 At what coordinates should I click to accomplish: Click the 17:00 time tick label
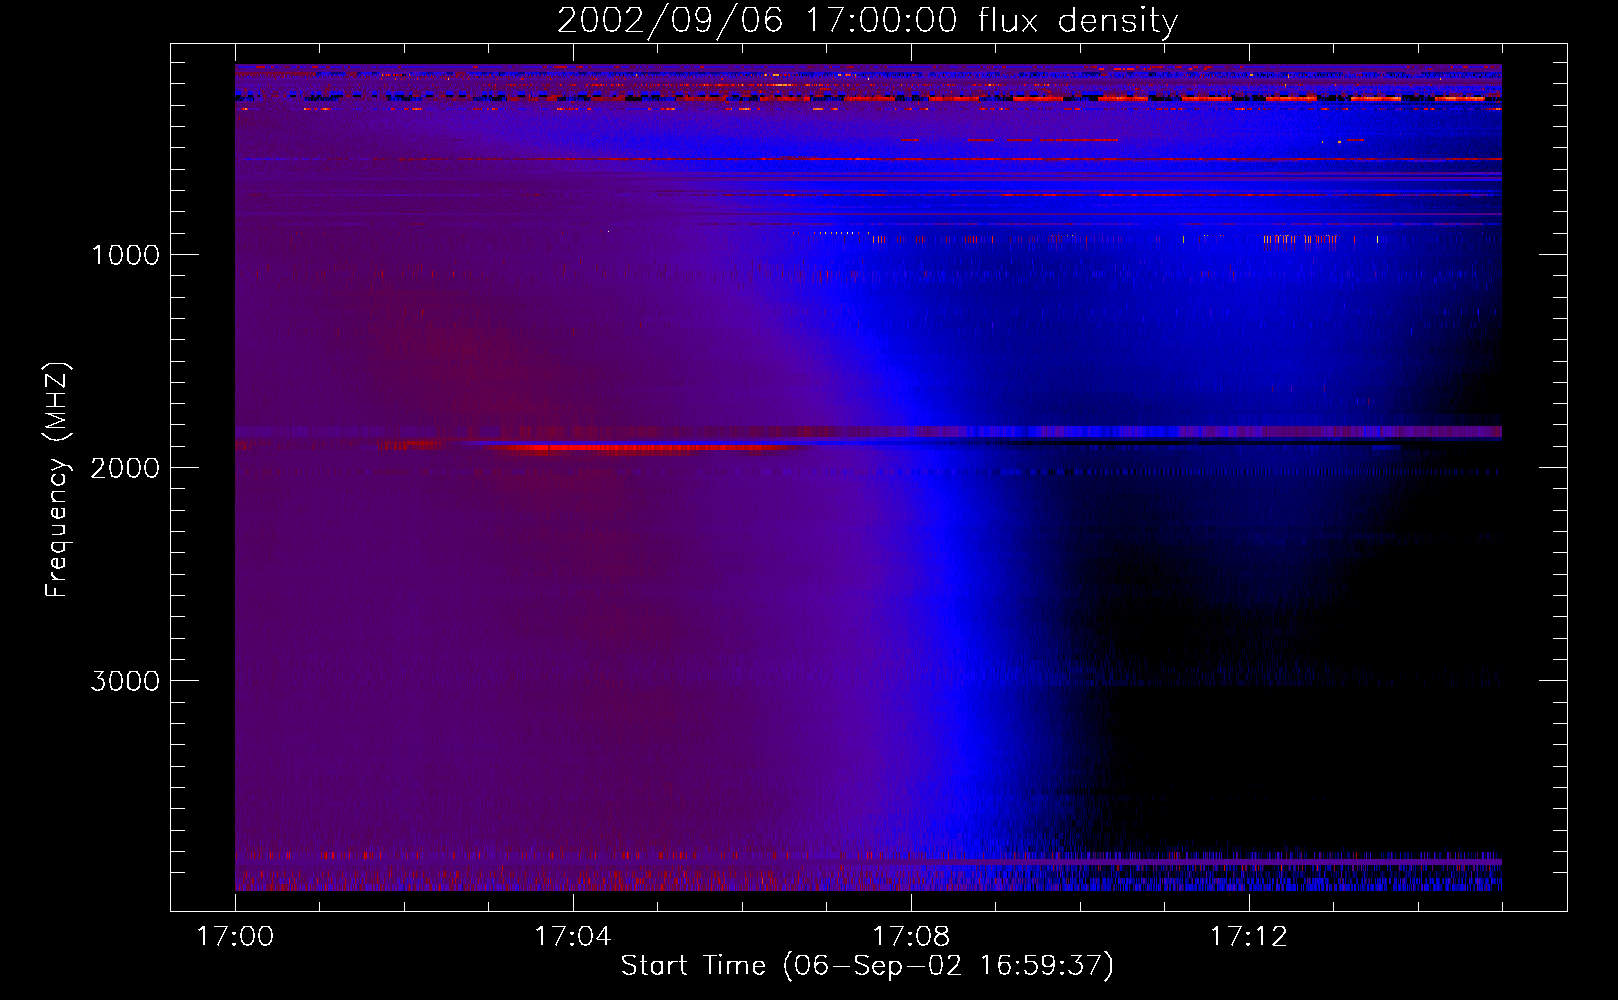[x=235, y=937]
